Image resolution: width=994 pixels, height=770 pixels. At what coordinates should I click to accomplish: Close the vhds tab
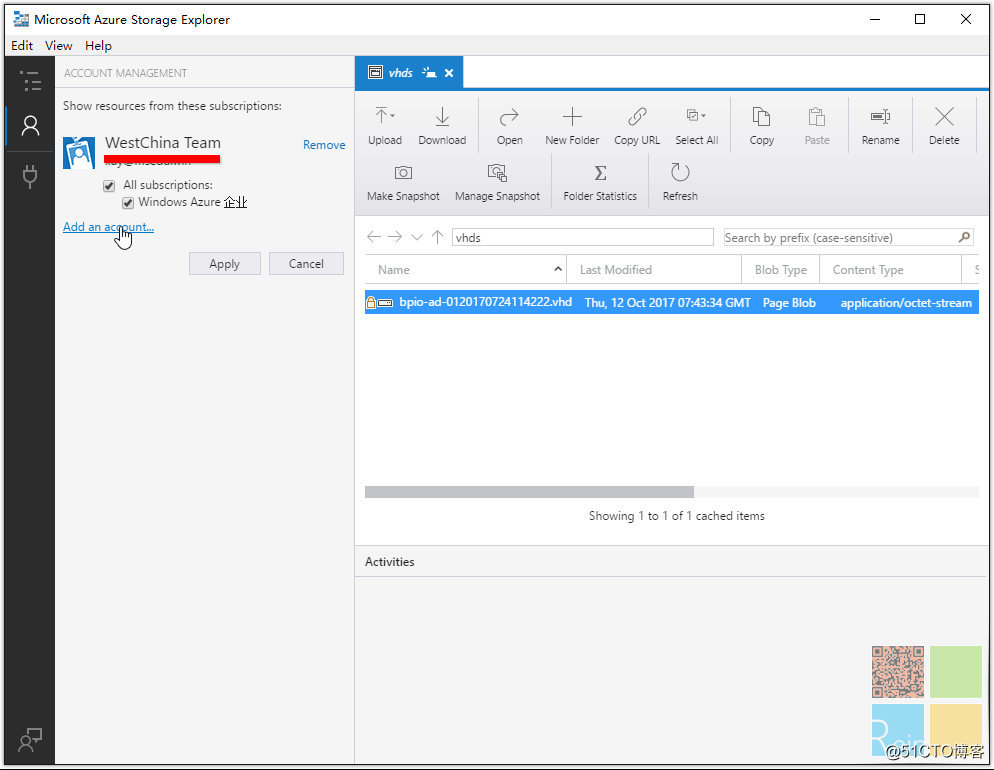(x=449, y=73)
